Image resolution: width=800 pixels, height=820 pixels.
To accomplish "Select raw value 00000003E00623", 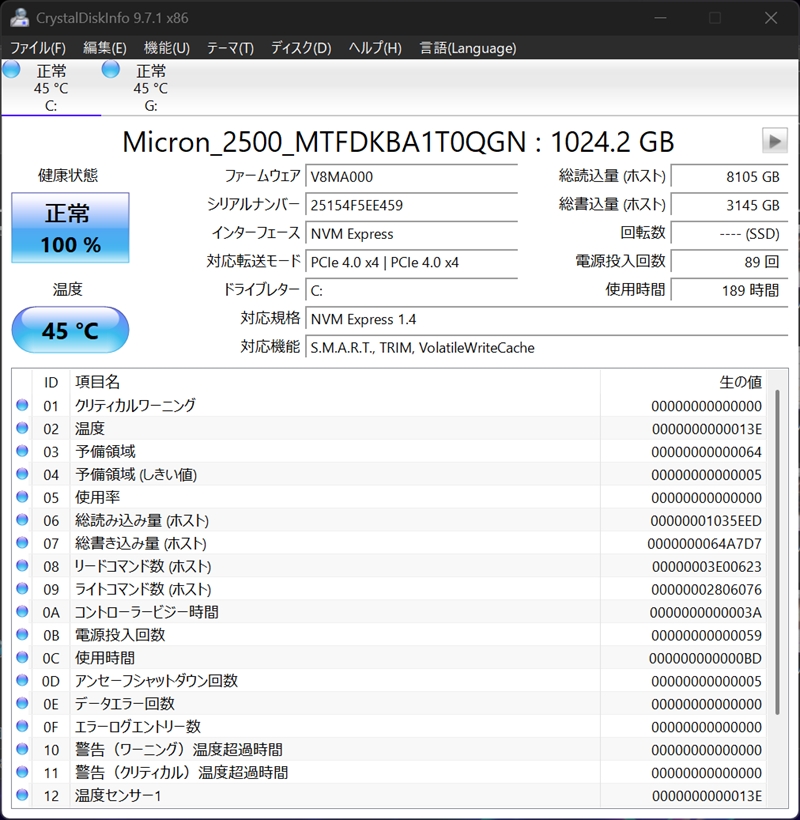I will [x=706, y=567].
